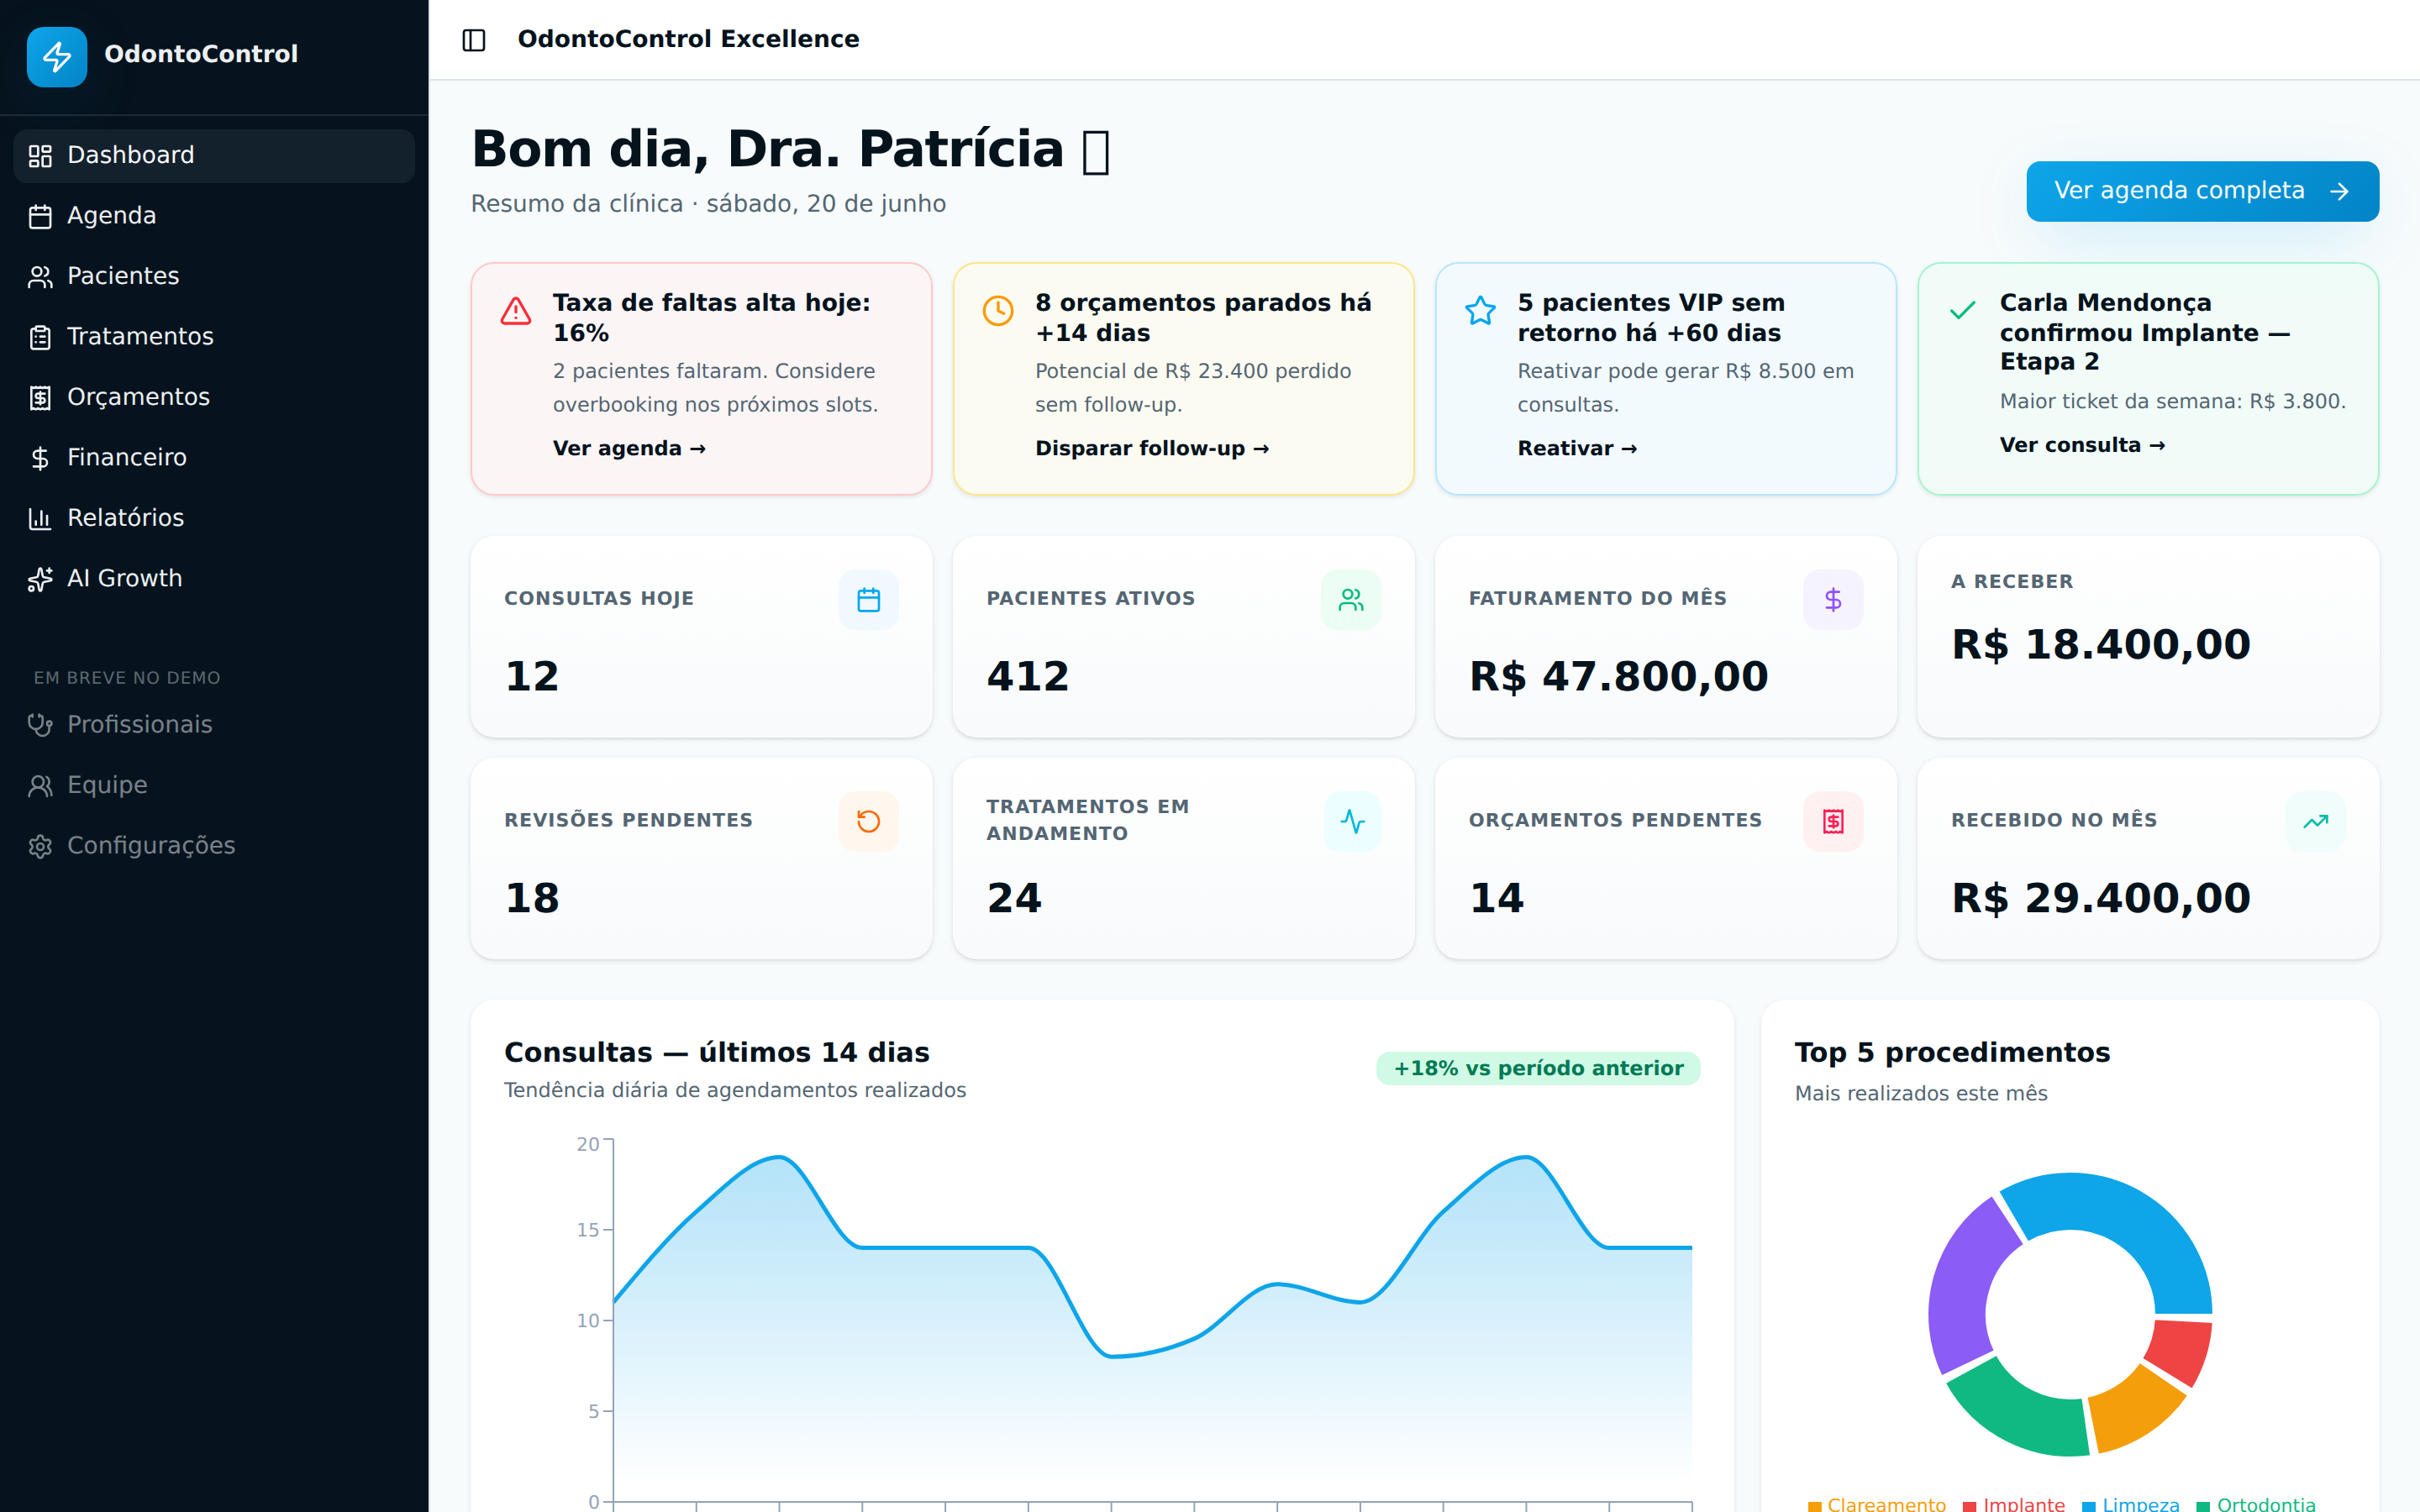
Task: Go to Agenda in the sidebar
Action: [214, 216]
